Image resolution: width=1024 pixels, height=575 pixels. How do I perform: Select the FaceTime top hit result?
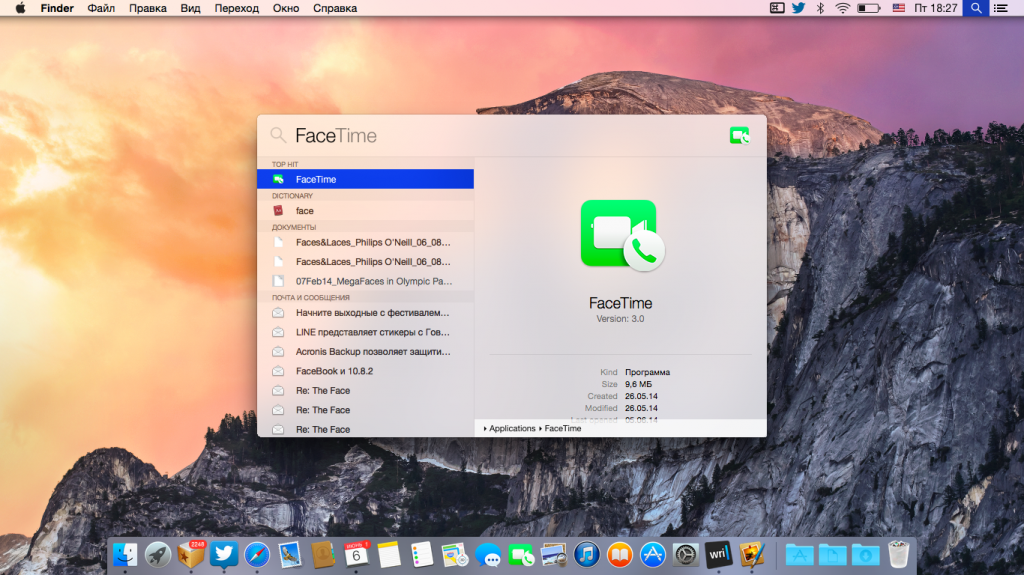365,179
